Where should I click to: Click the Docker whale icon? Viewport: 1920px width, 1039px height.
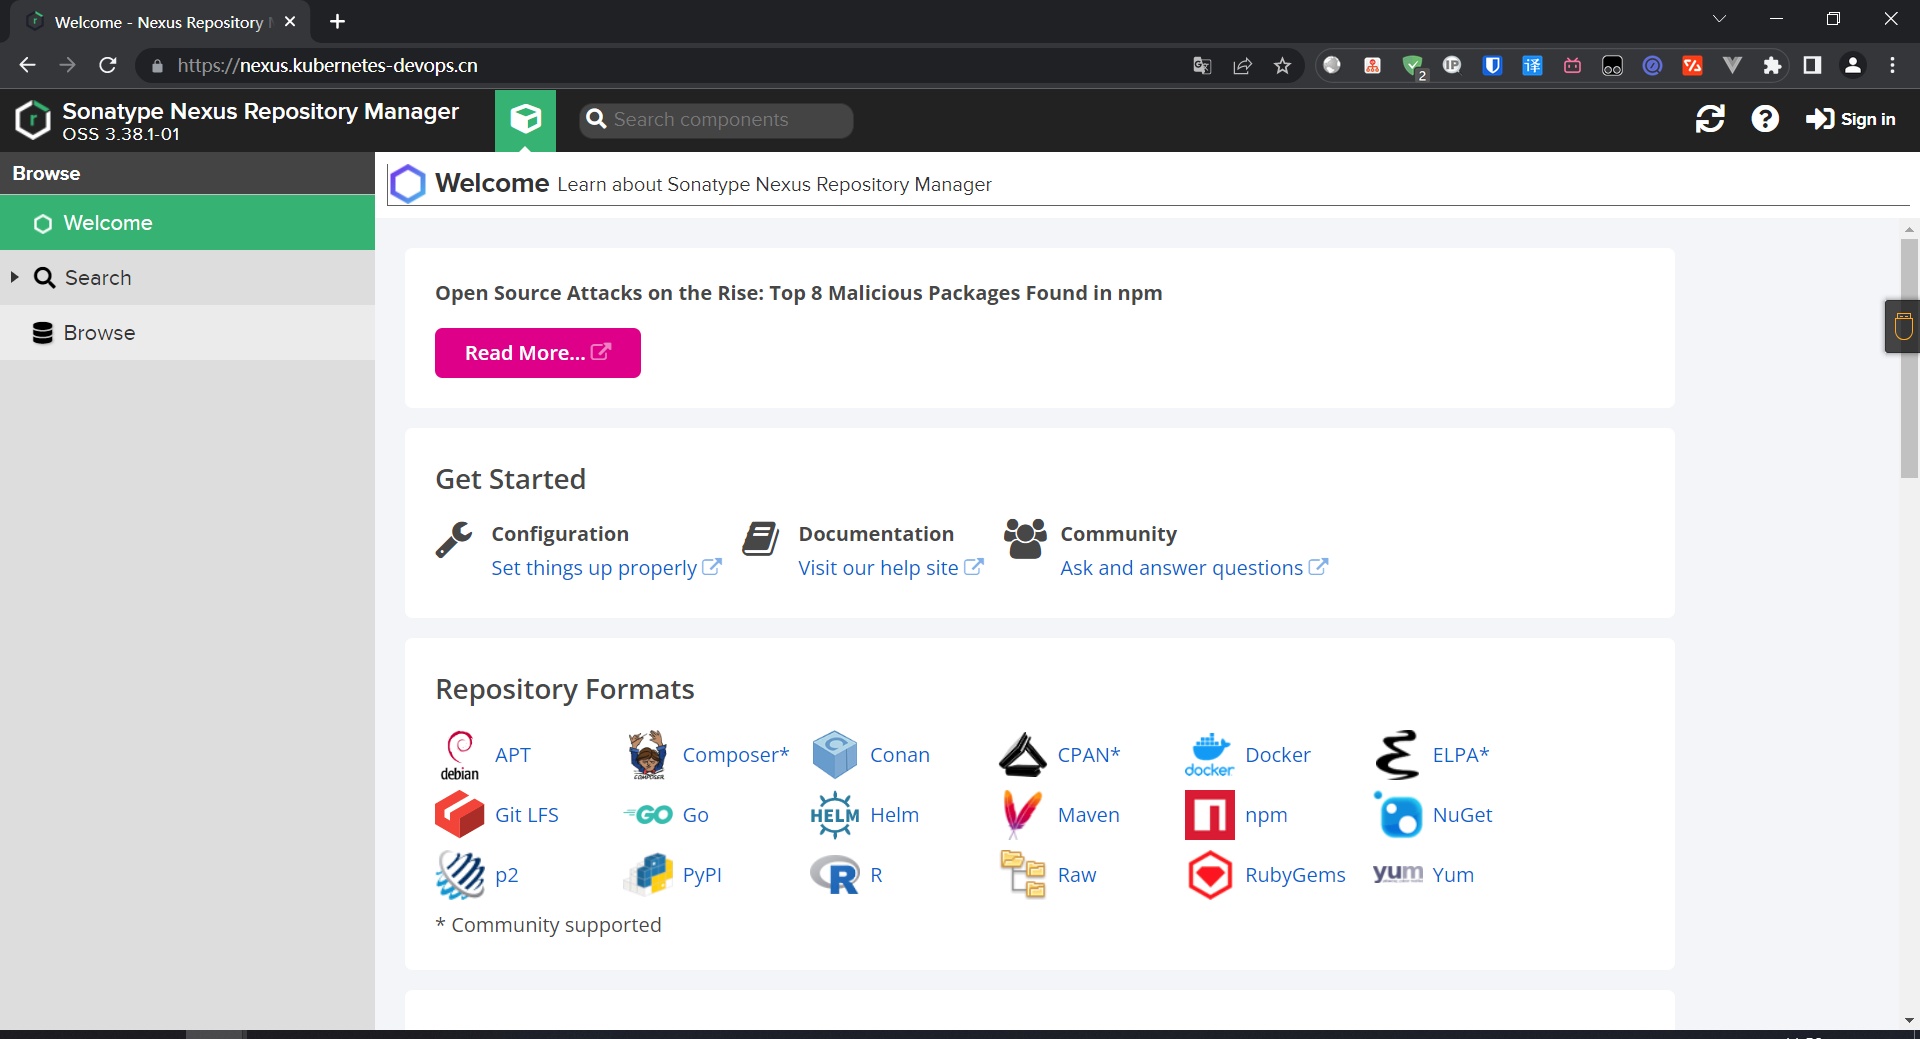1209,755
